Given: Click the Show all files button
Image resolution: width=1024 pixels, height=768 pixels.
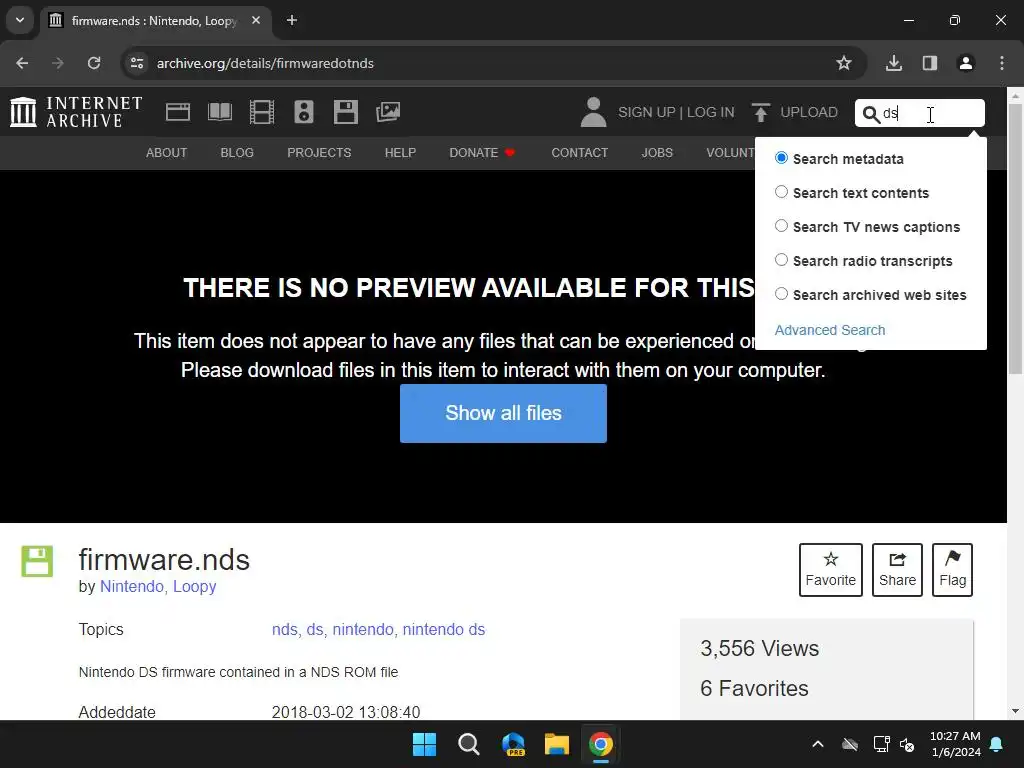Looking at the screenshot, I should coord(504,413).
